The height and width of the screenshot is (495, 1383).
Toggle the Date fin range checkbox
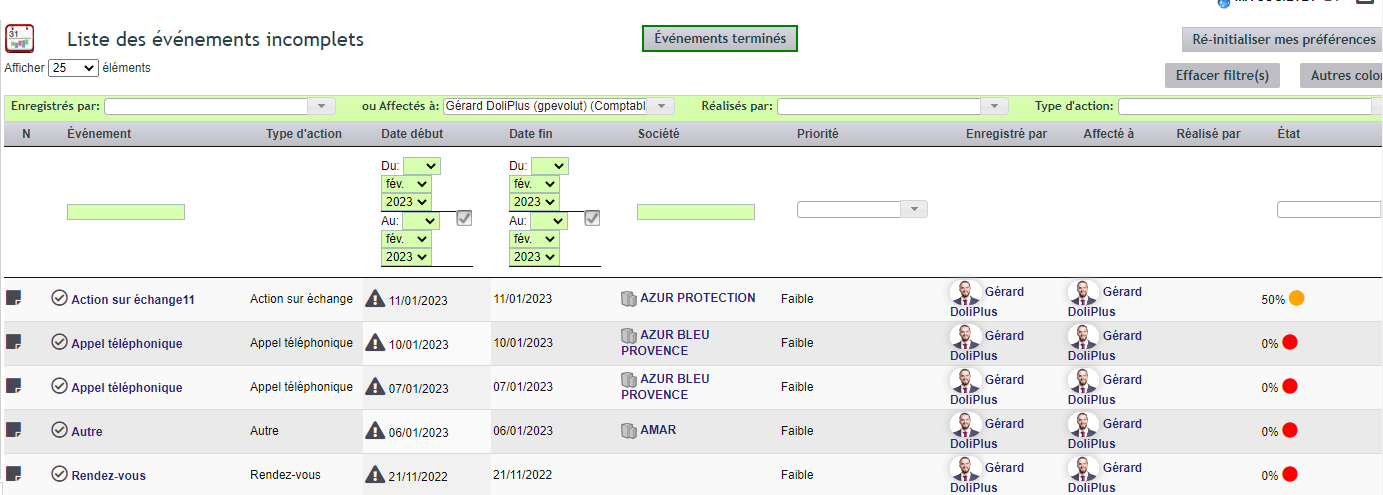click(592, 218)
